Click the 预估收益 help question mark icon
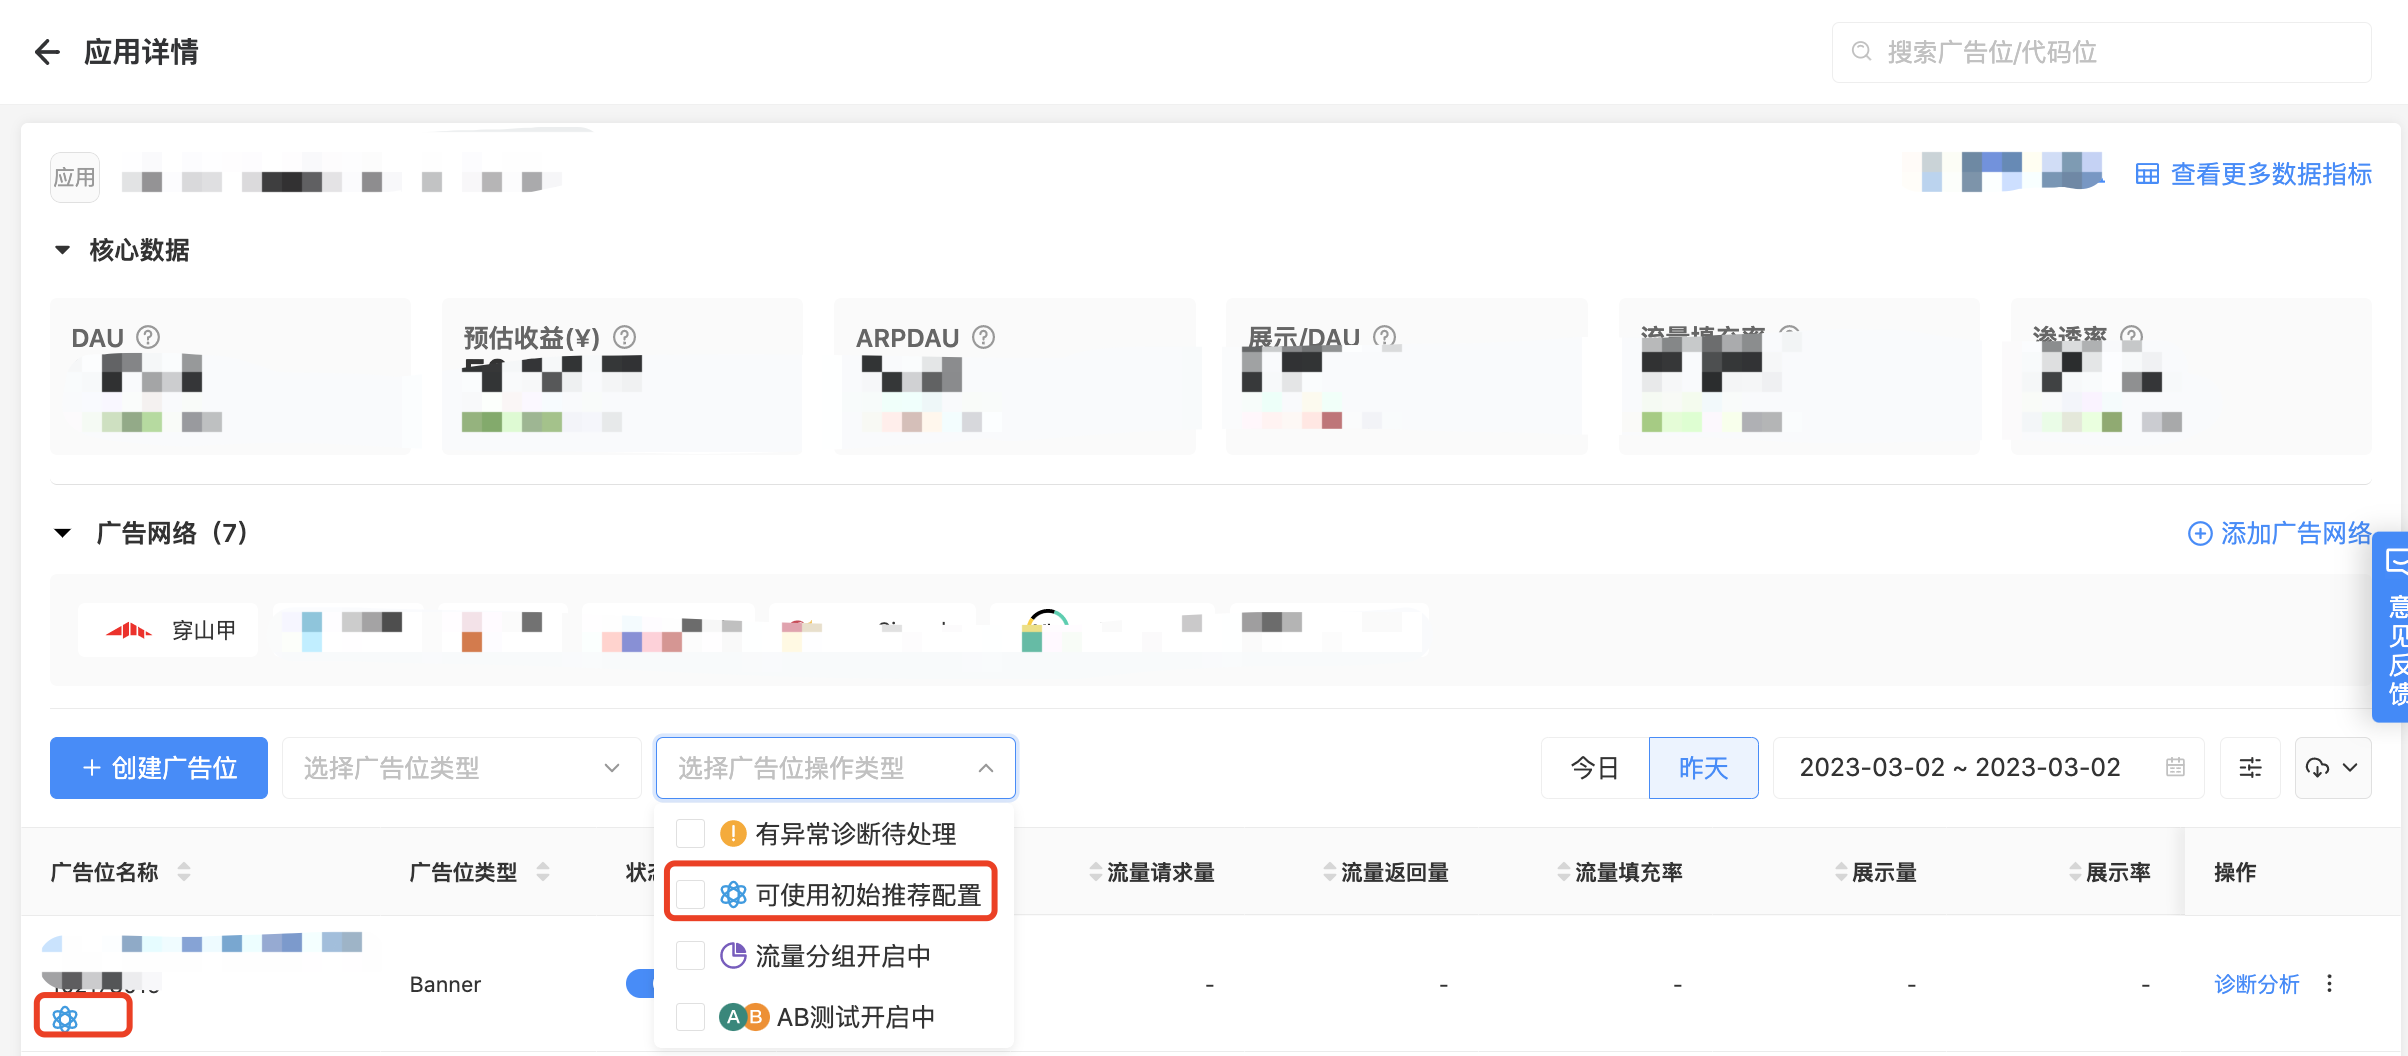 point(624,337)
